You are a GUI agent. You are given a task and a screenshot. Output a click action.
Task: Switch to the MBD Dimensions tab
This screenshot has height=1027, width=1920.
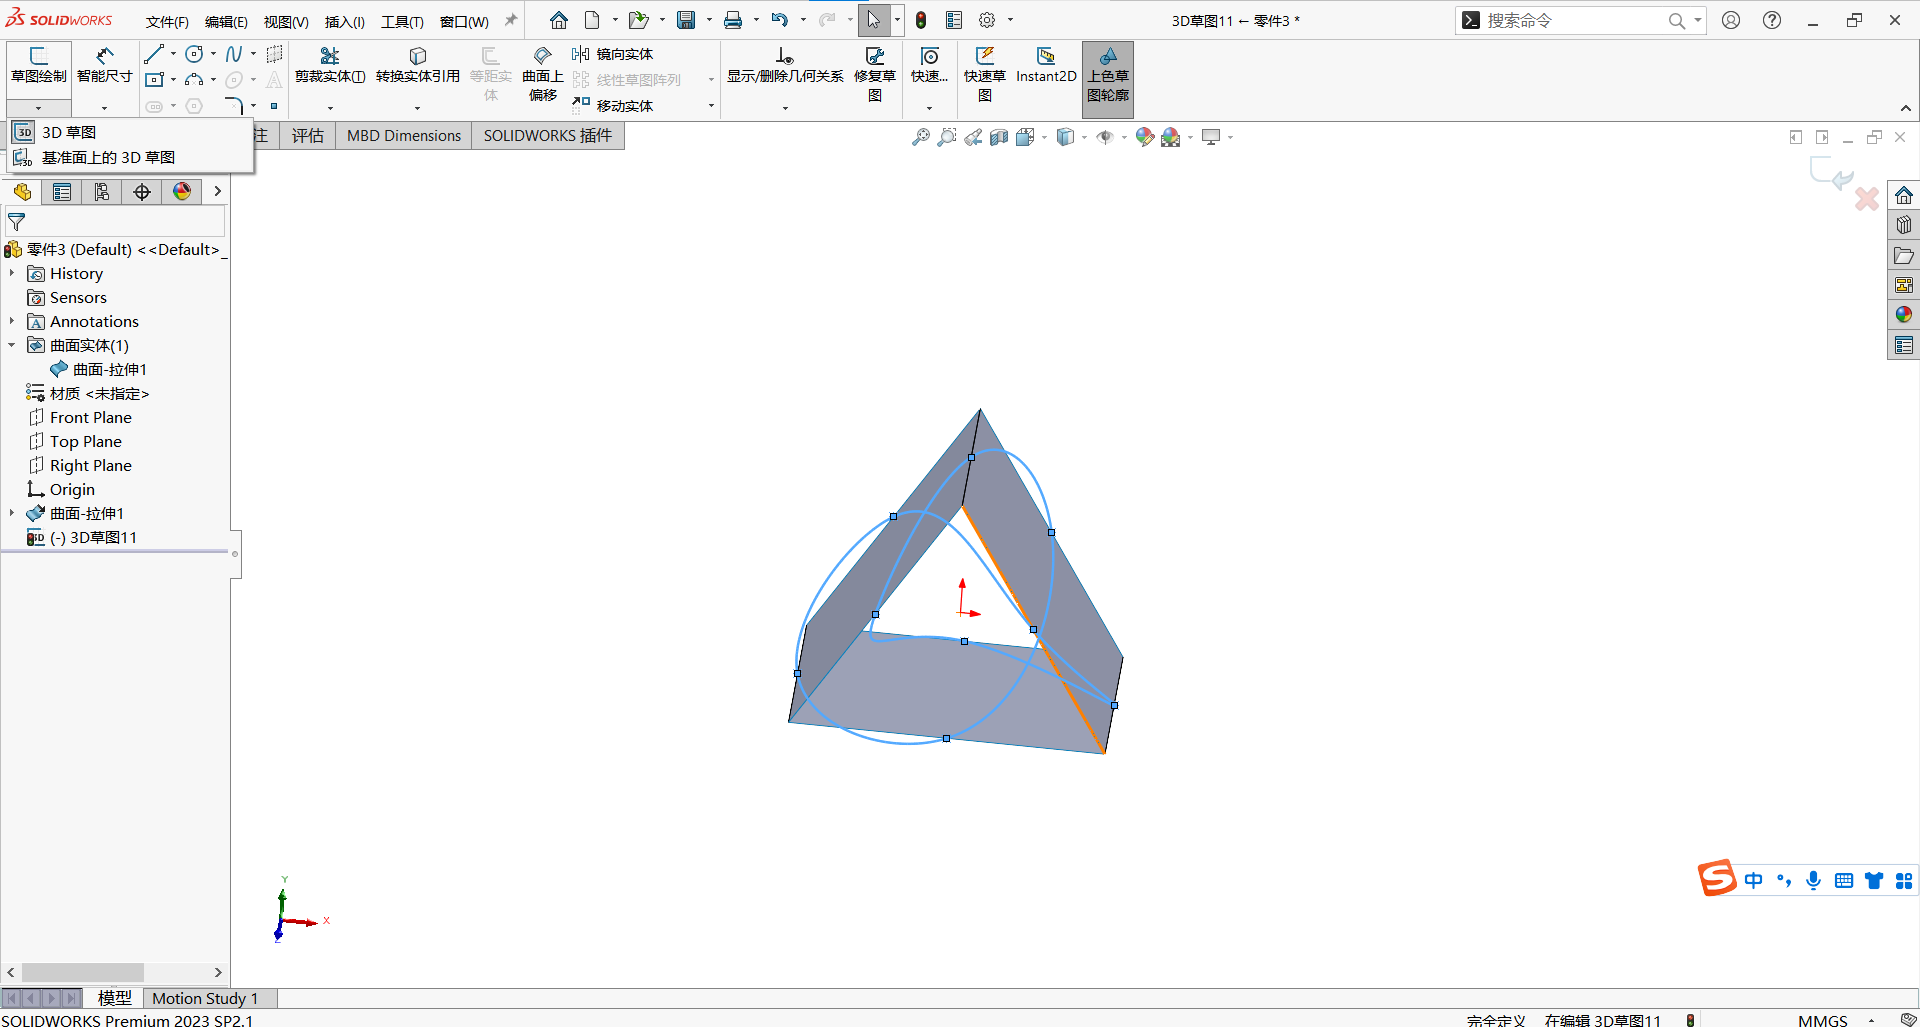[402, 135]
